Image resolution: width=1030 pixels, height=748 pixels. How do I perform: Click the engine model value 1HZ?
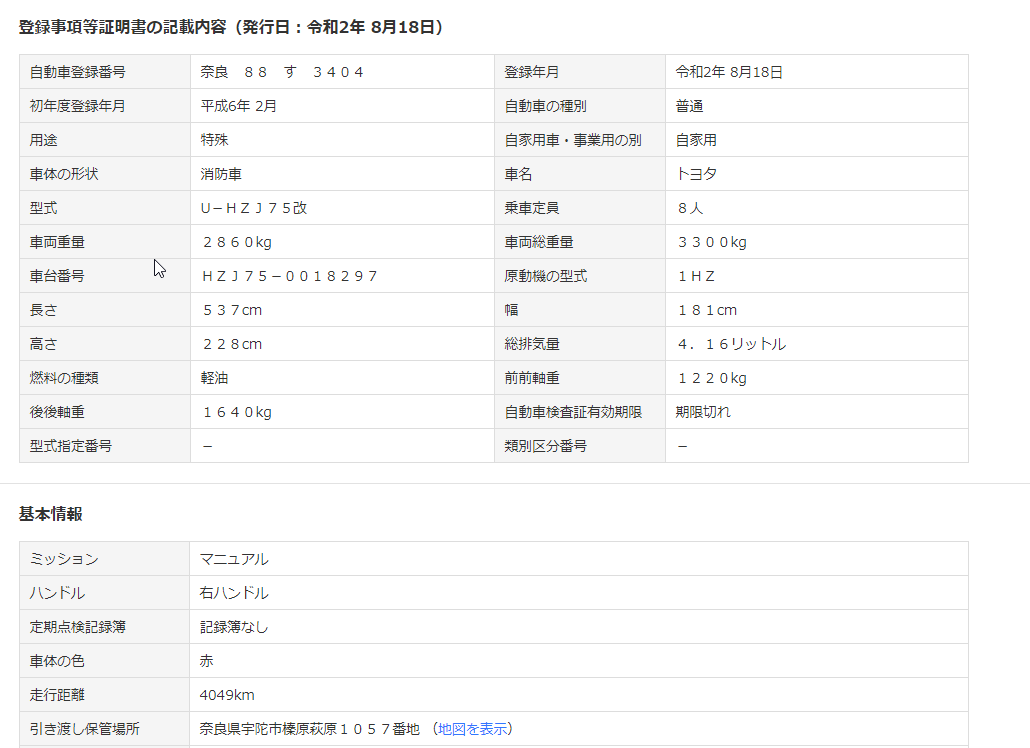pos(696,276)
